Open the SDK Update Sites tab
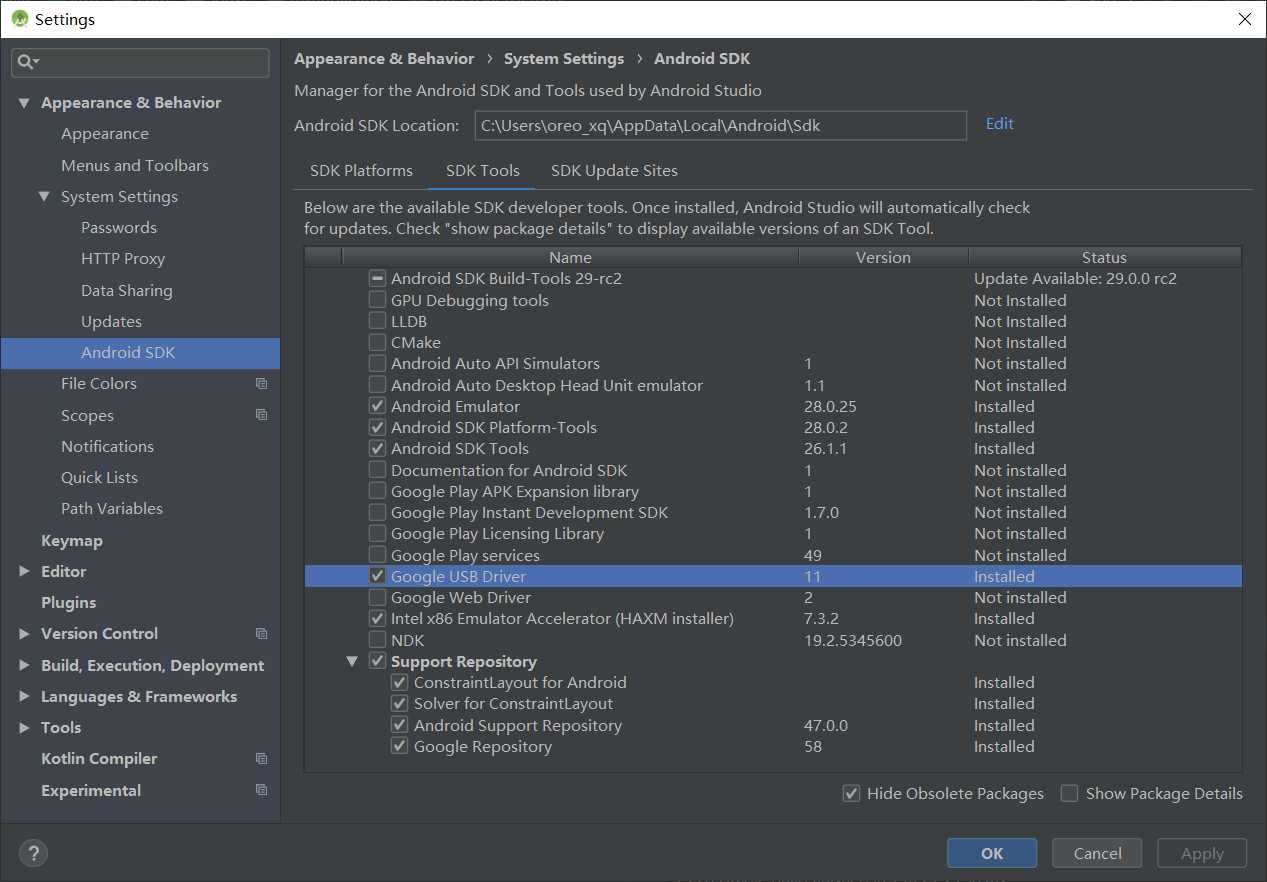 614,171
